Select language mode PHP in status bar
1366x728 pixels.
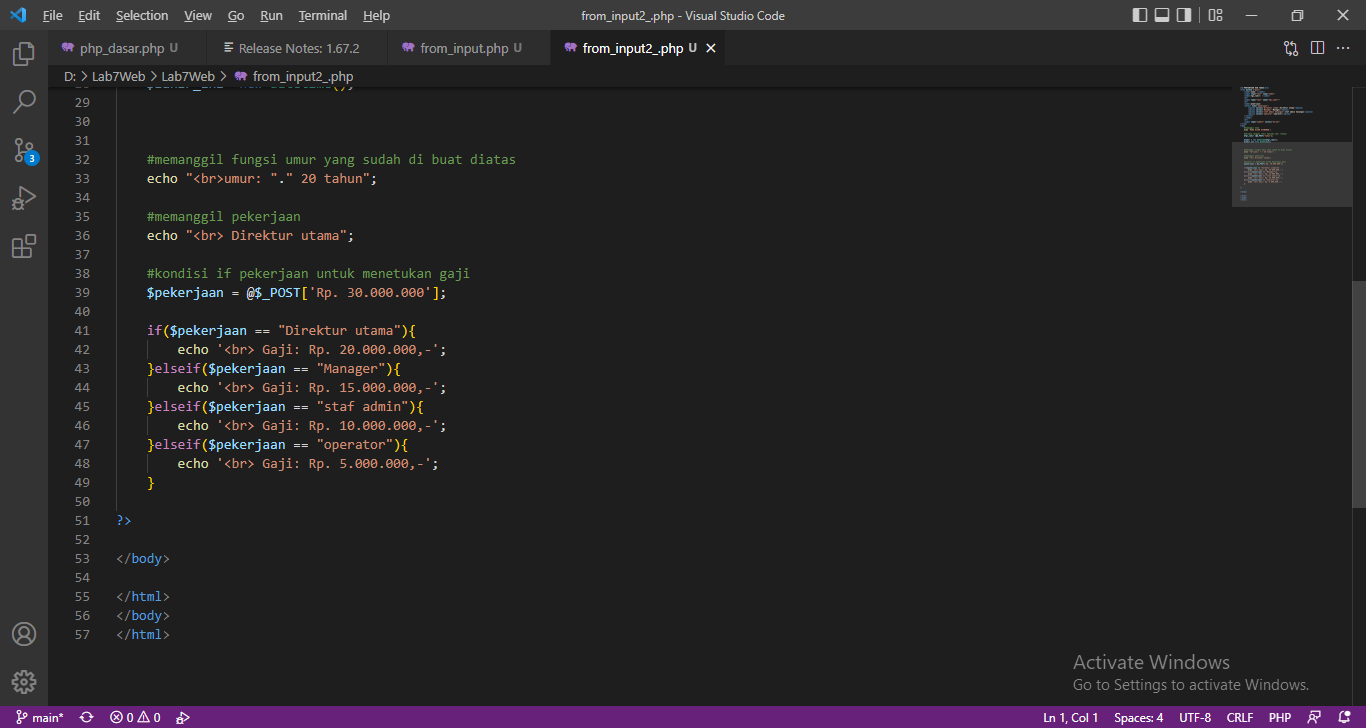[1280, 717]
